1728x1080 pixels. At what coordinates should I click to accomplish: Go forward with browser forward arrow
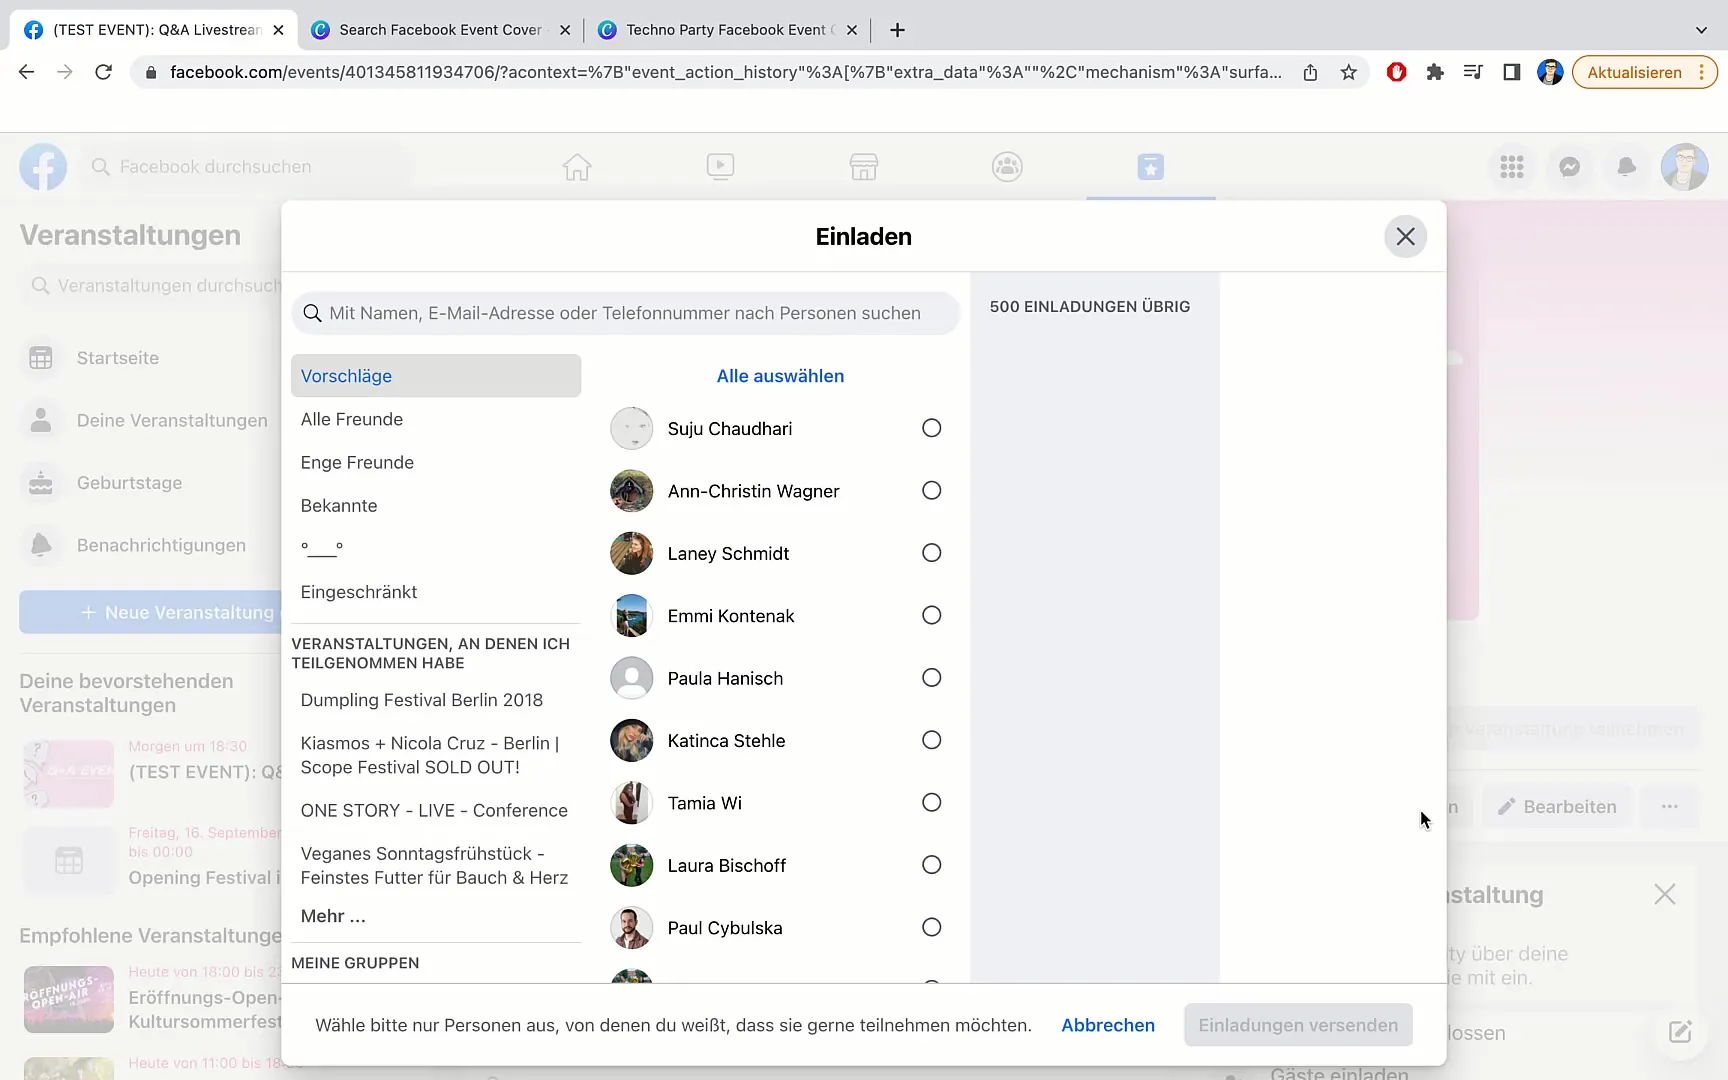(65, 72)
